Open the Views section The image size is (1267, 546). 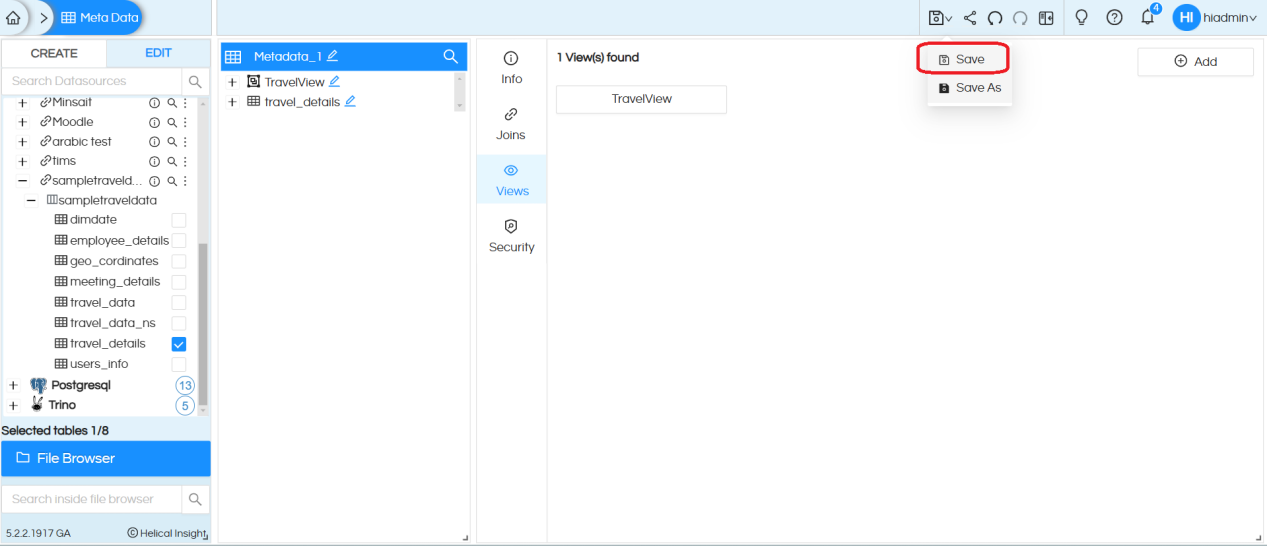click(x=511, y=180)
